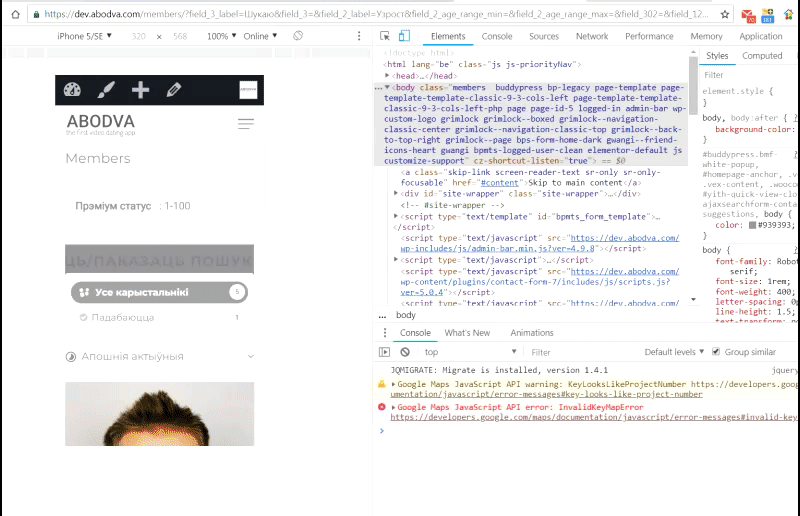Show the console sidebar icon

(384, 352)
